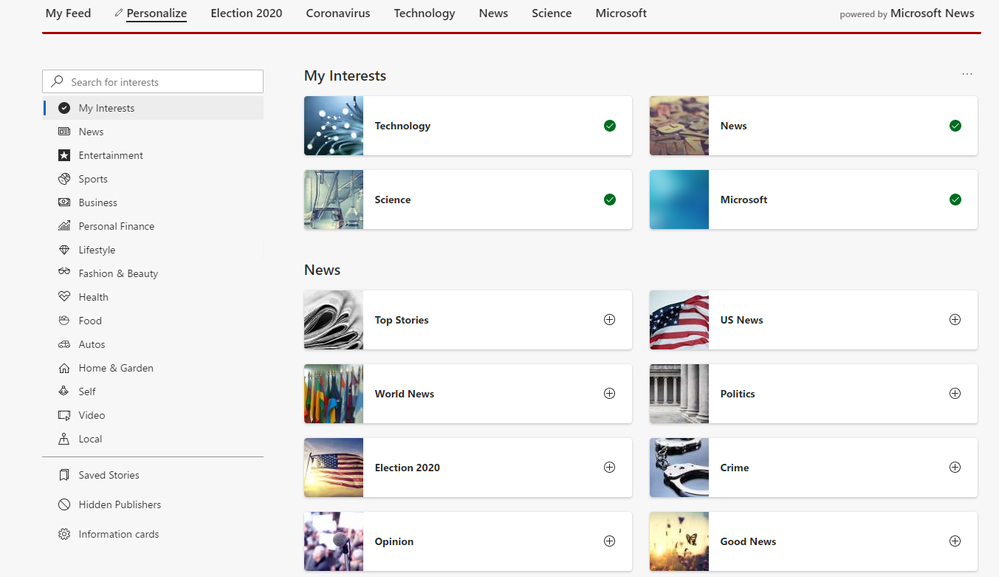Select the Personalize tab
This screenshot has height=577, width=999.
[157, 13]
